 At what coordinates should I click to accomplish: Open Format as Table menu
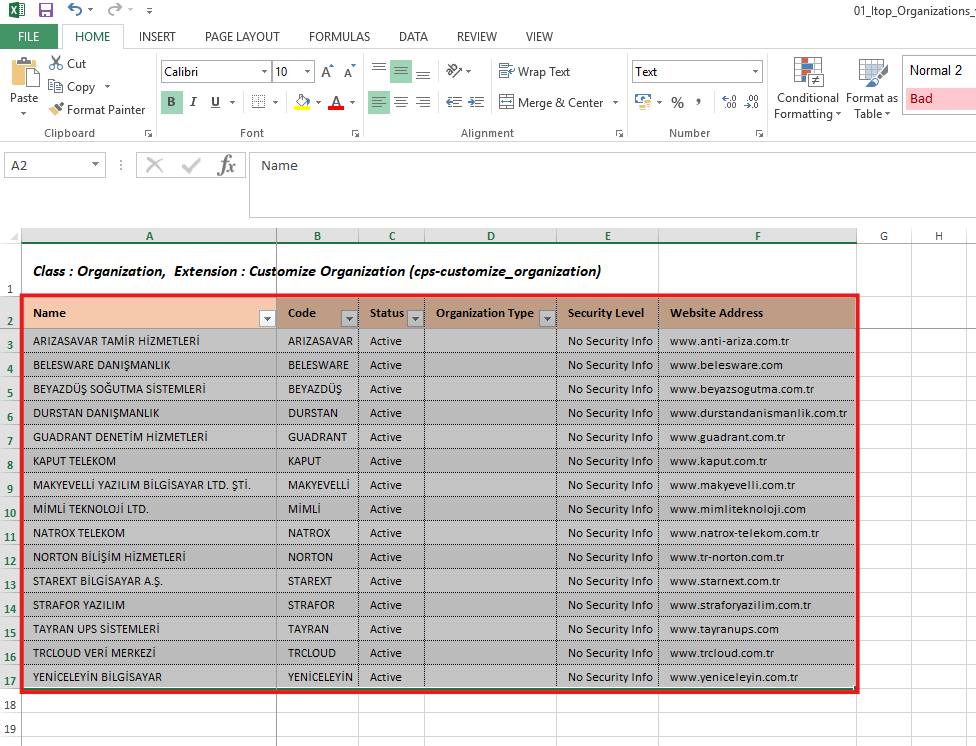pyautogui.click(x=871, y=88)
